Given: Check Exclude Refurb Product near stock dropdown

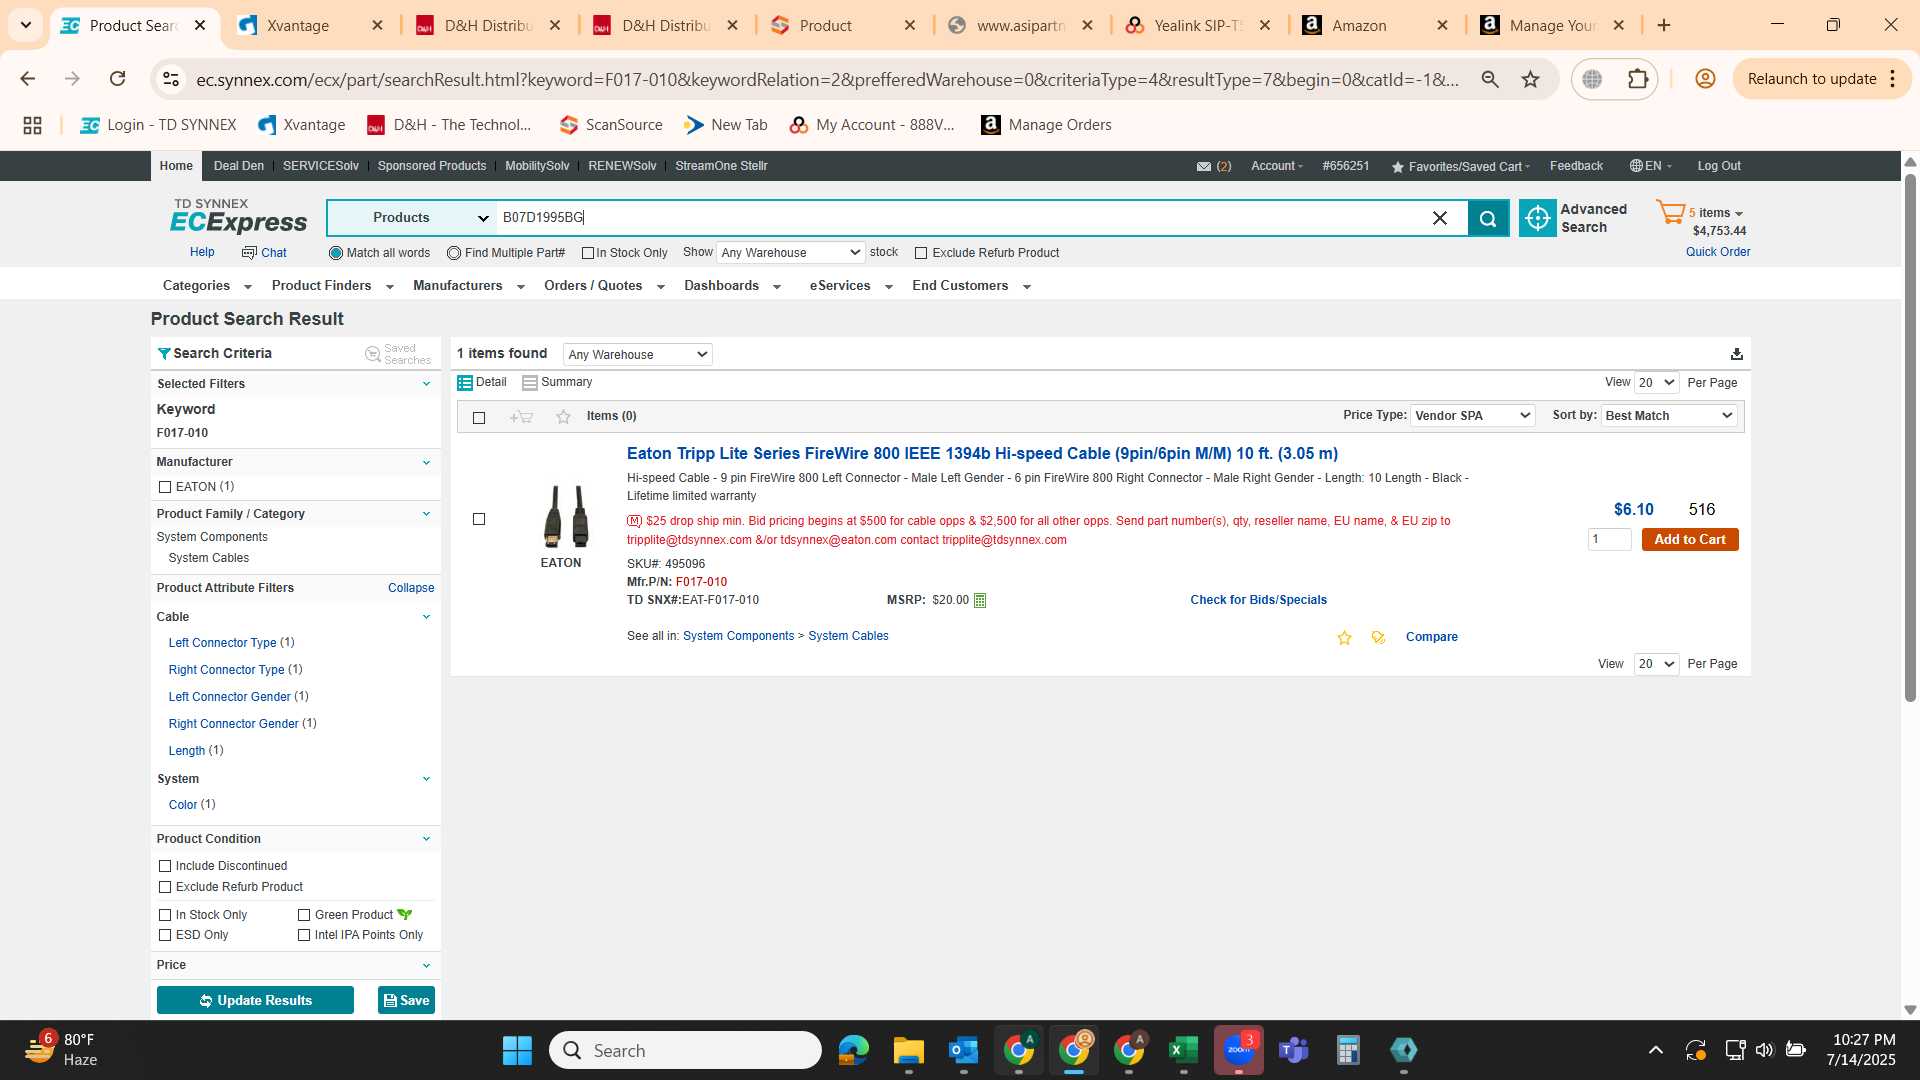Looking at the screenshot, I should [x=921, y=253].
